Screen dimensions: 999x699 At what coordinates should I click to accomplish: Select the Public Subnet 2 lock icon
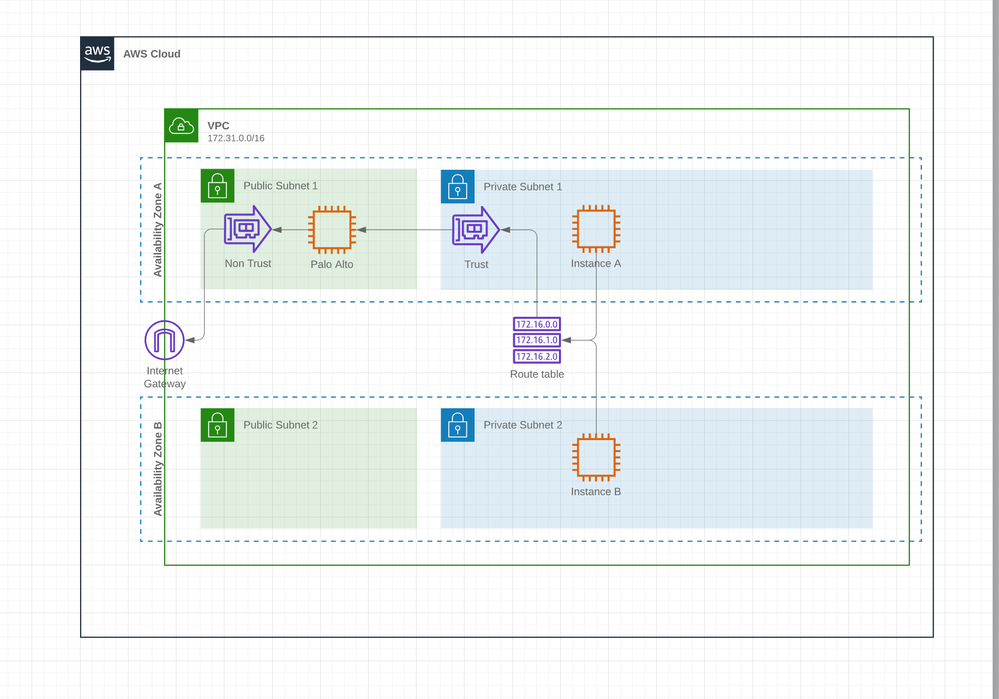click(217, 425)
